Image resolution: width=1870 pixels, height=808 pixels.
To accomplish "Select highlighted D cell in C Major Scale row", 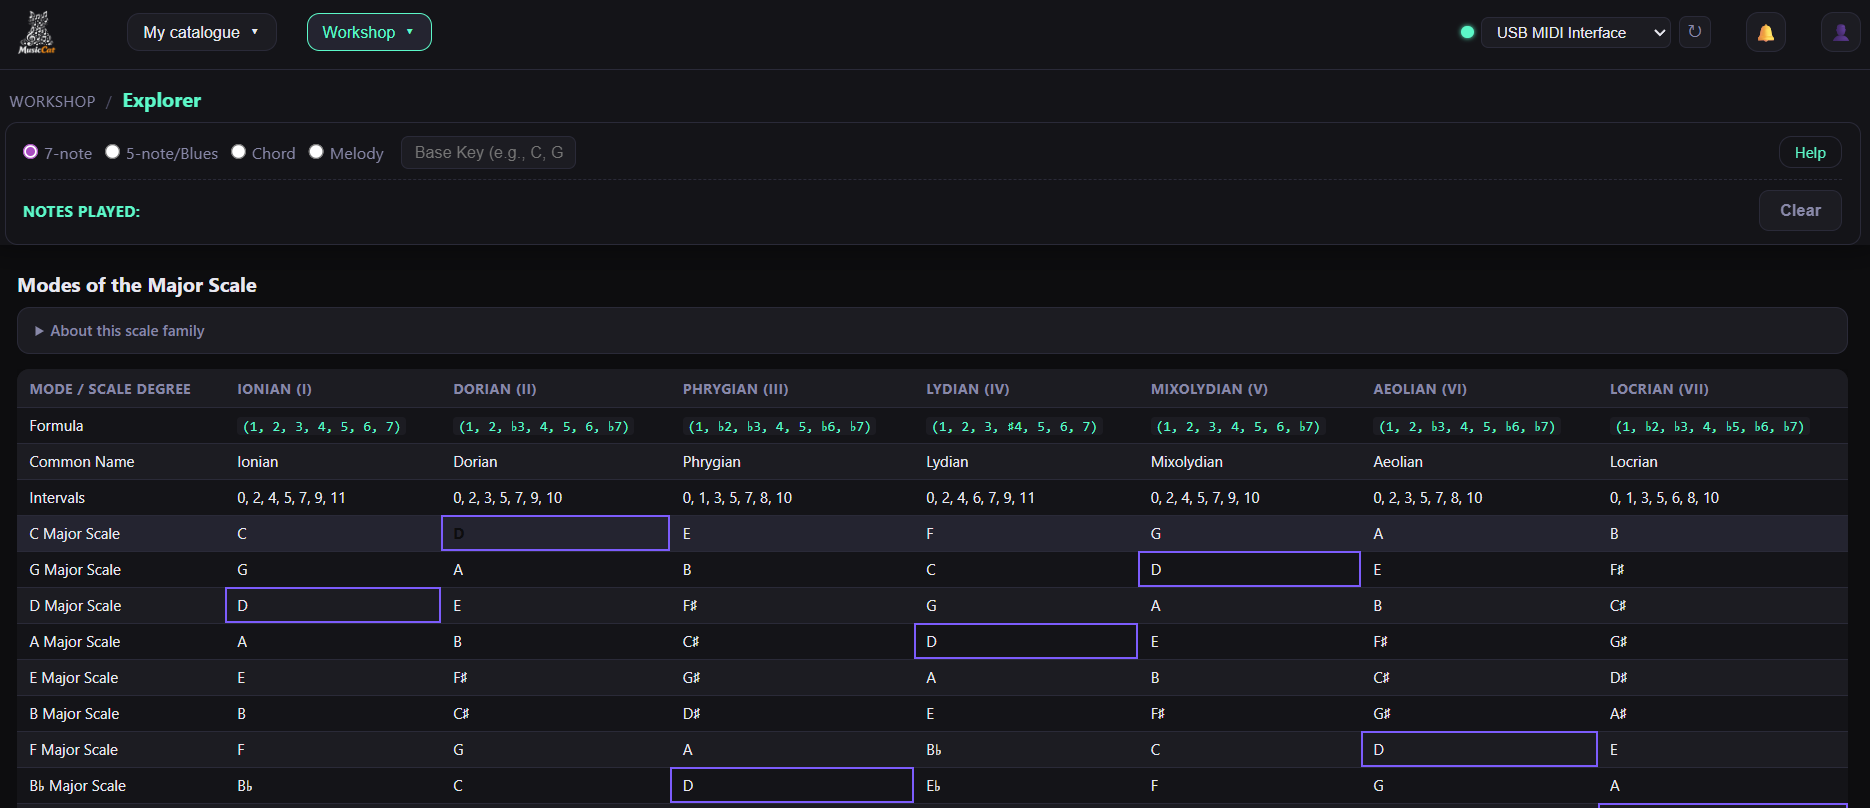I will [555, 533].
